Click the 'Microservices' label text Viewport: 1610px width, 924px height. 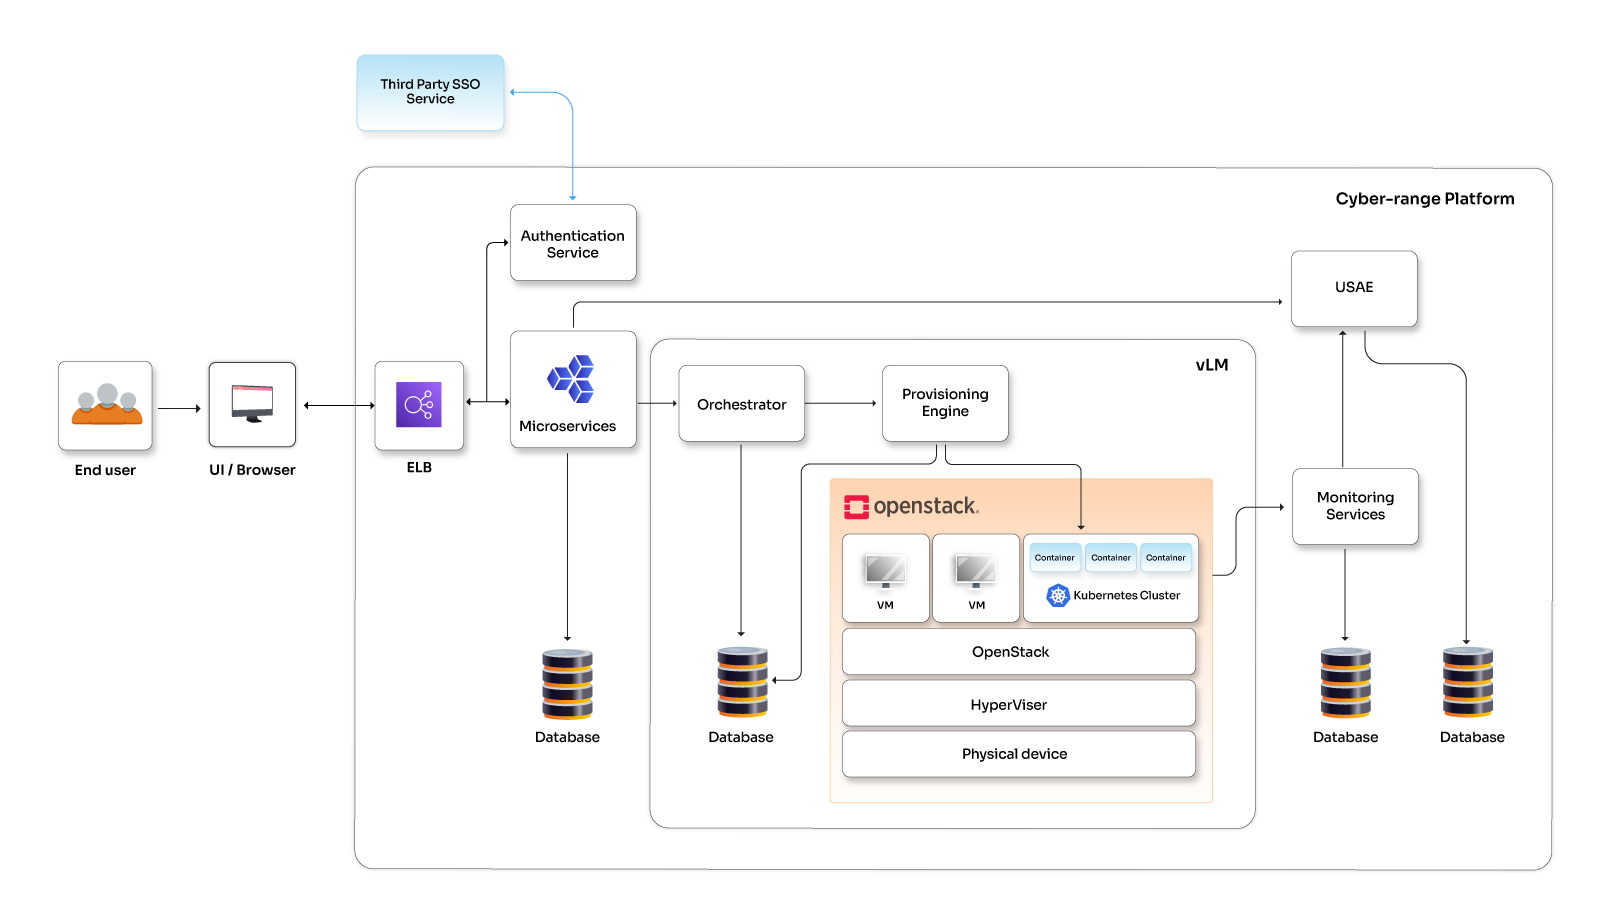coord(567,426)
